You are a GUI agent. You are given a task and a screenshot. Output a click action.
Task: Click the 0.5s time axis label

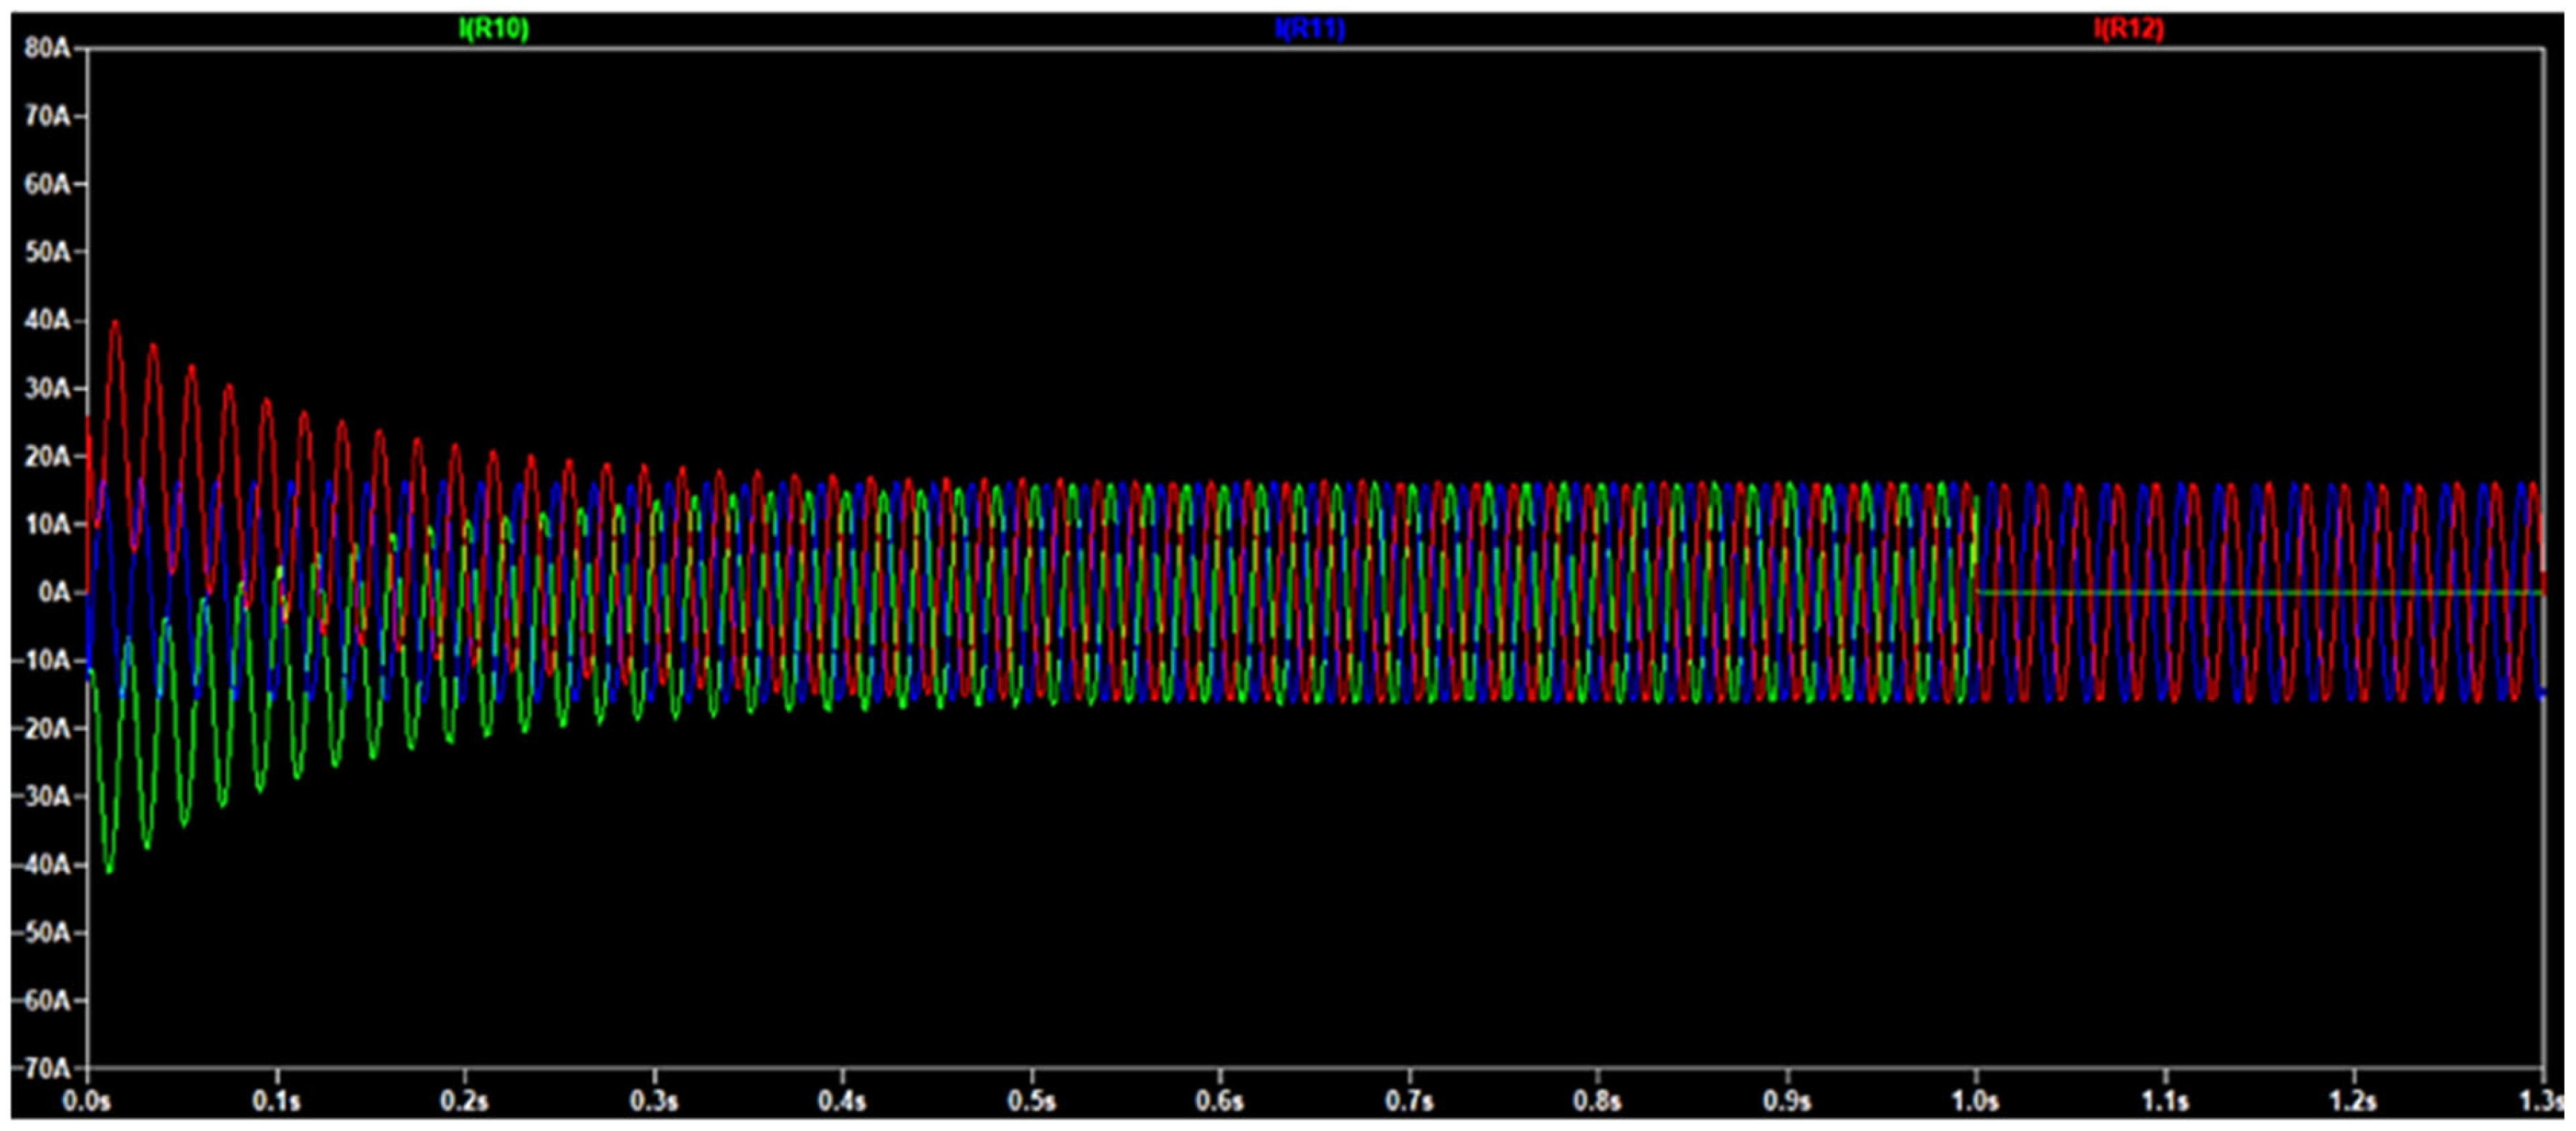click(1031, 1101)
